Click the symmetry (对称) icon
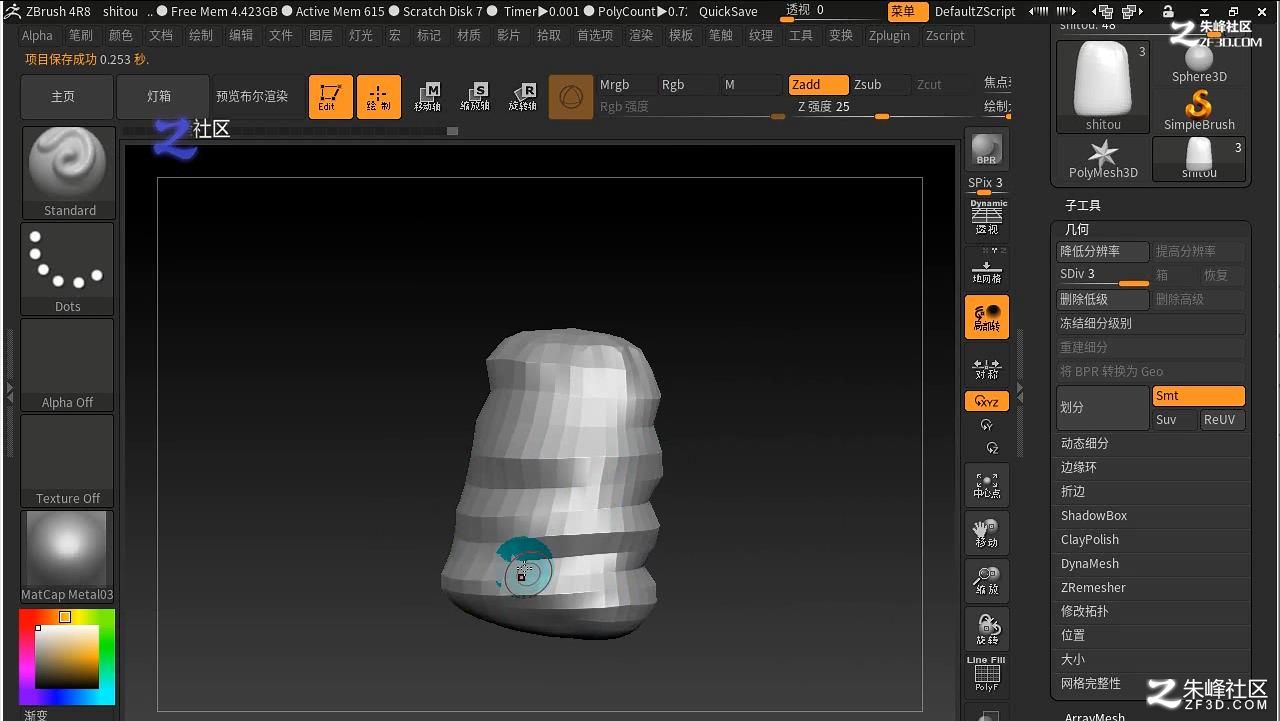Screen dimensions: 1280x721 (x=987, y=369)
